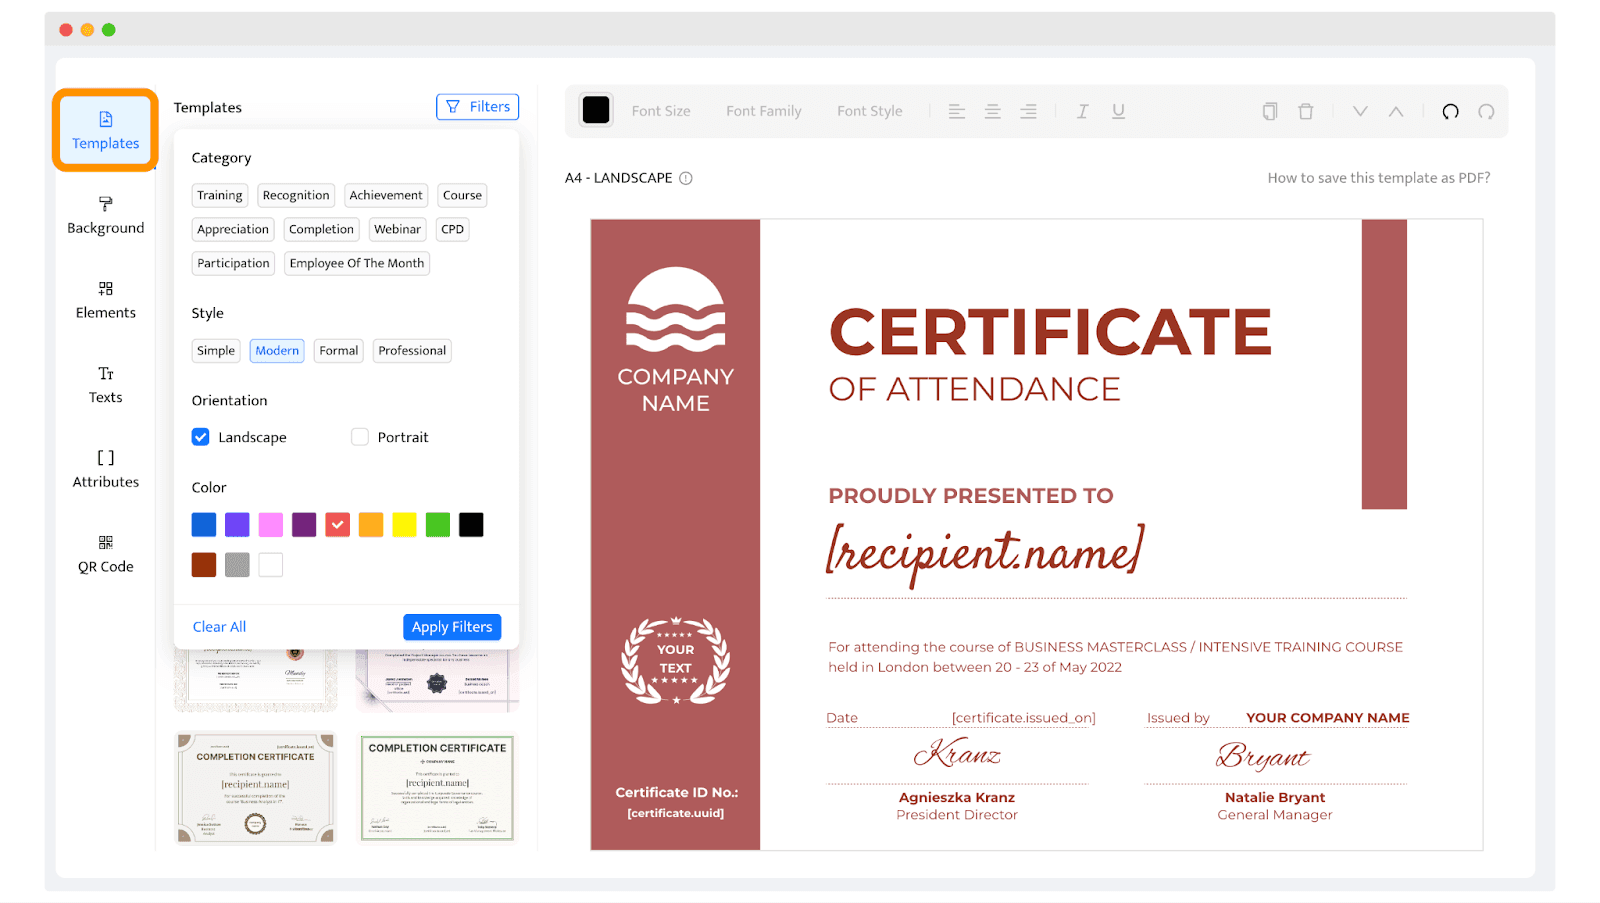Undo the last action
Screen dimensions: 1600x903
[x=1450, y=111]
